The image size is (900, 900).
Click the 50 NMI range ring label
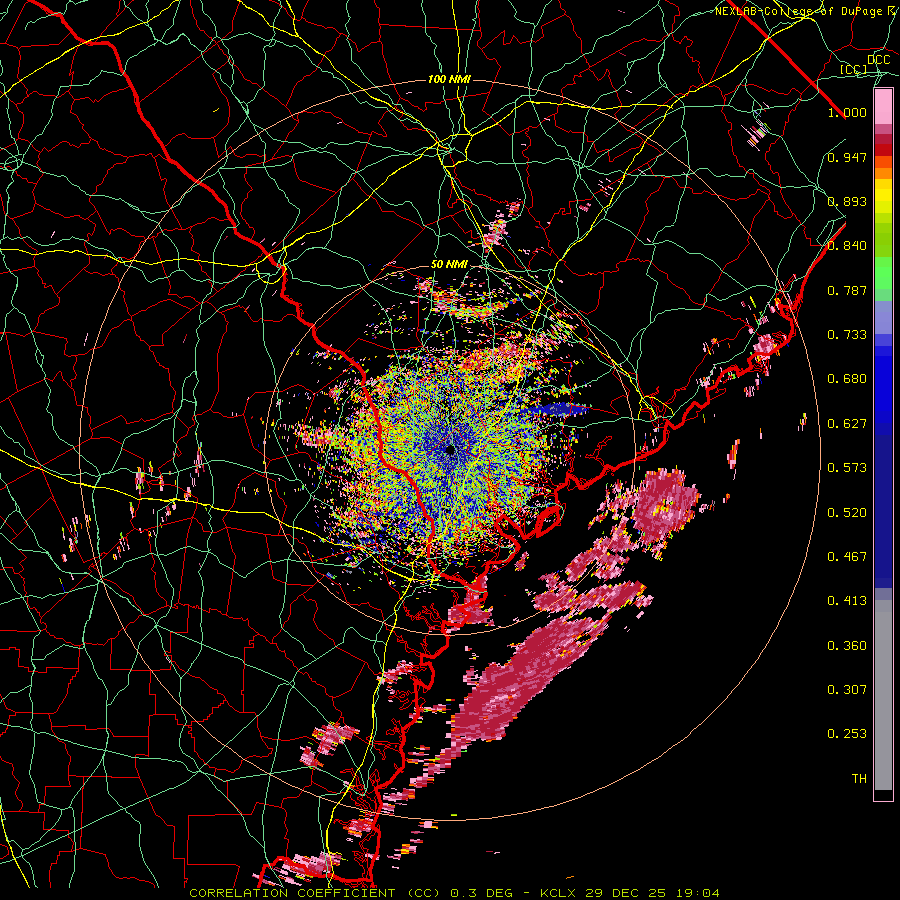449,264
